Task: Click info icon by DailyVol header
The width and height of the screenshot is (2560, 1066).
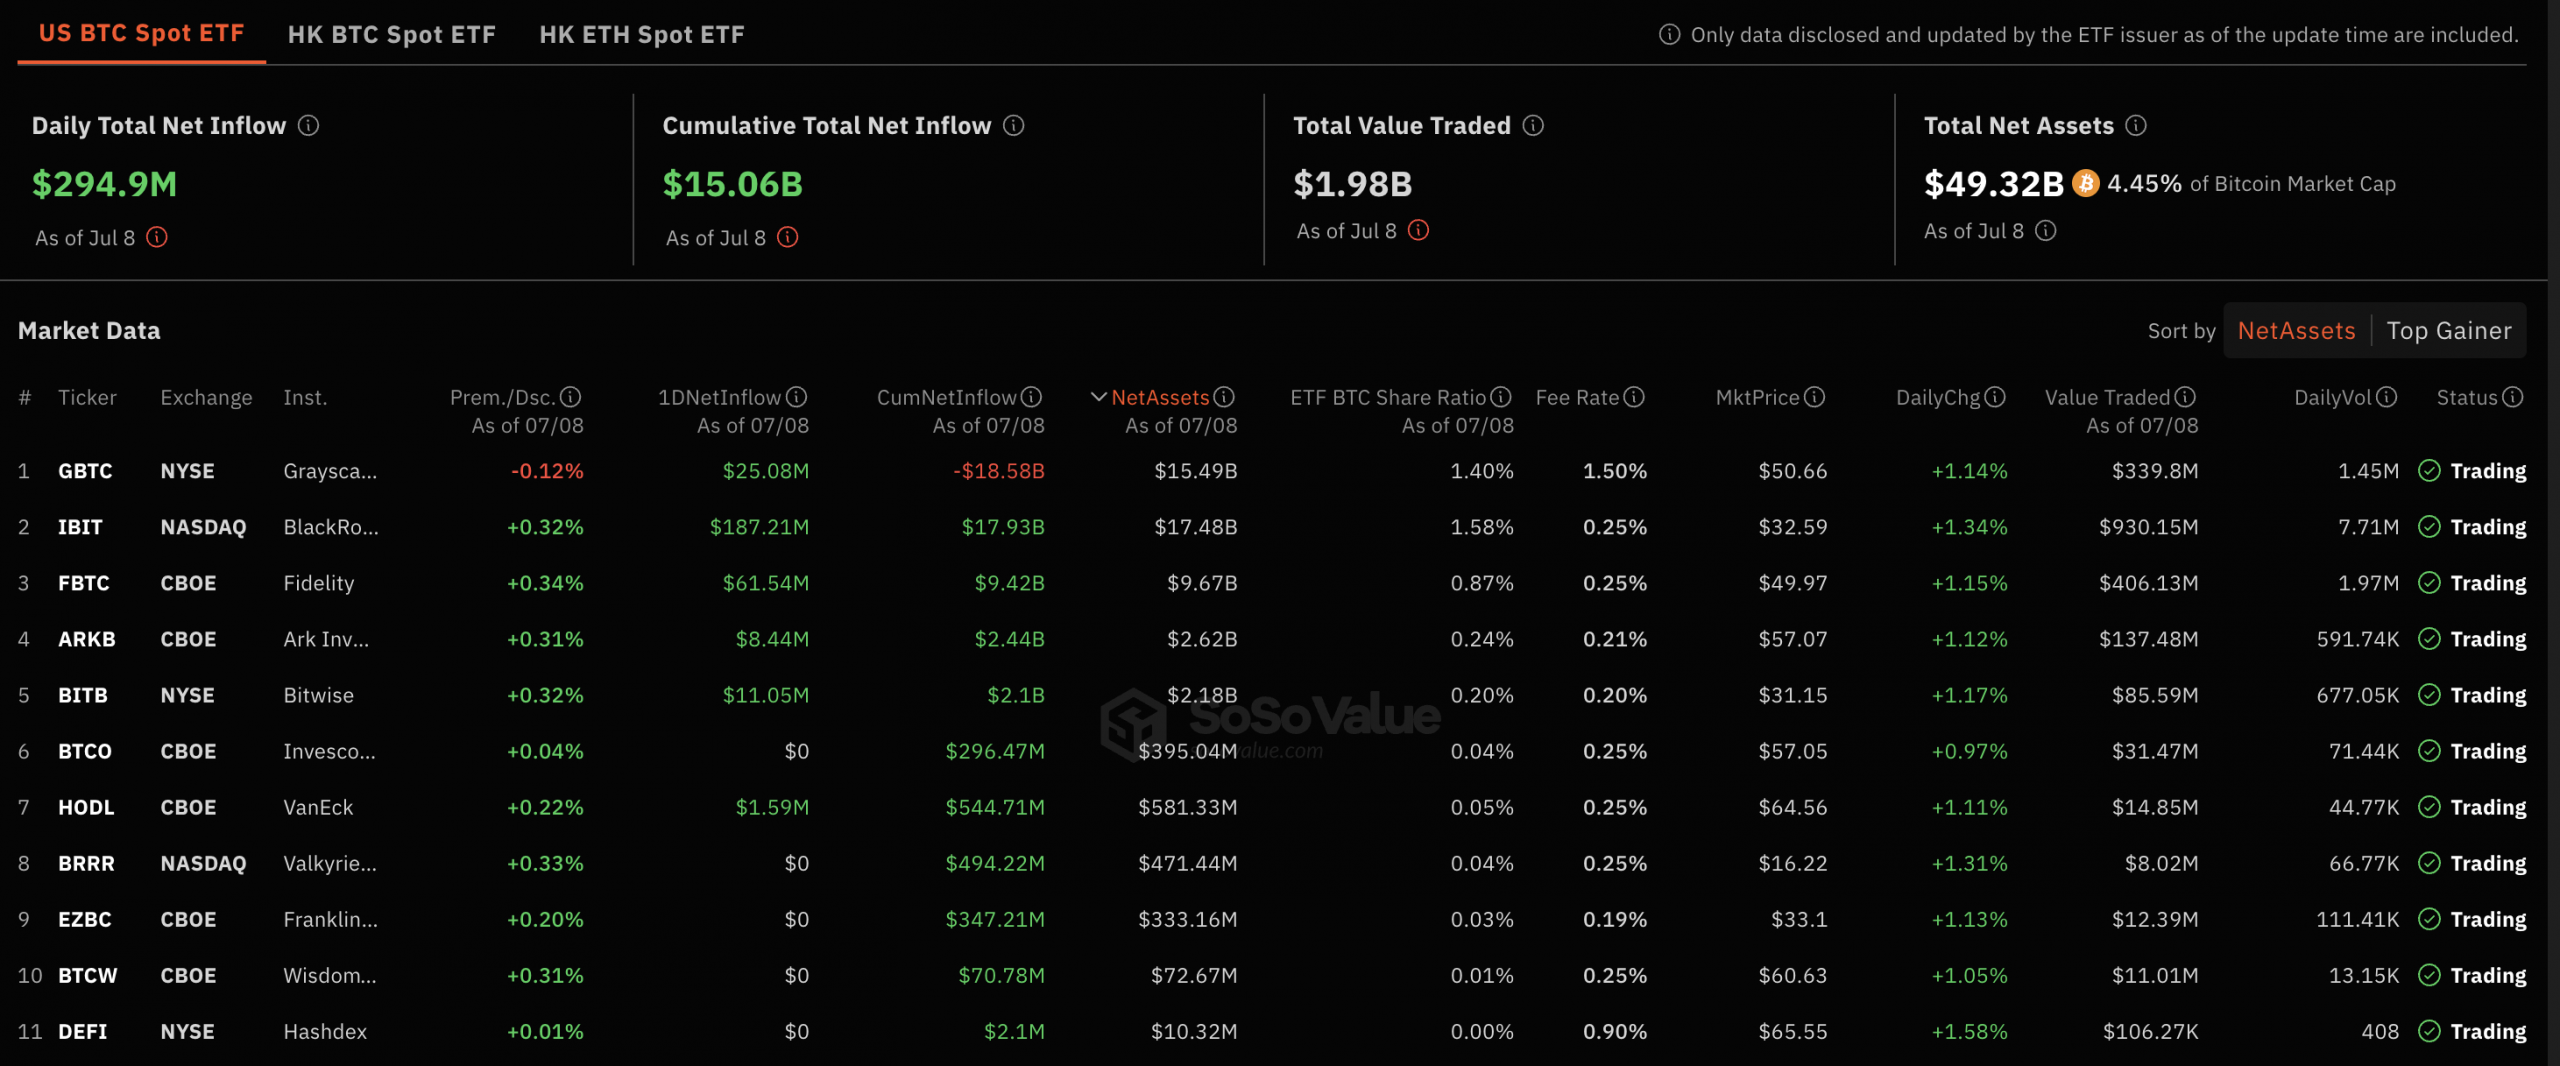Action: 2387,397
